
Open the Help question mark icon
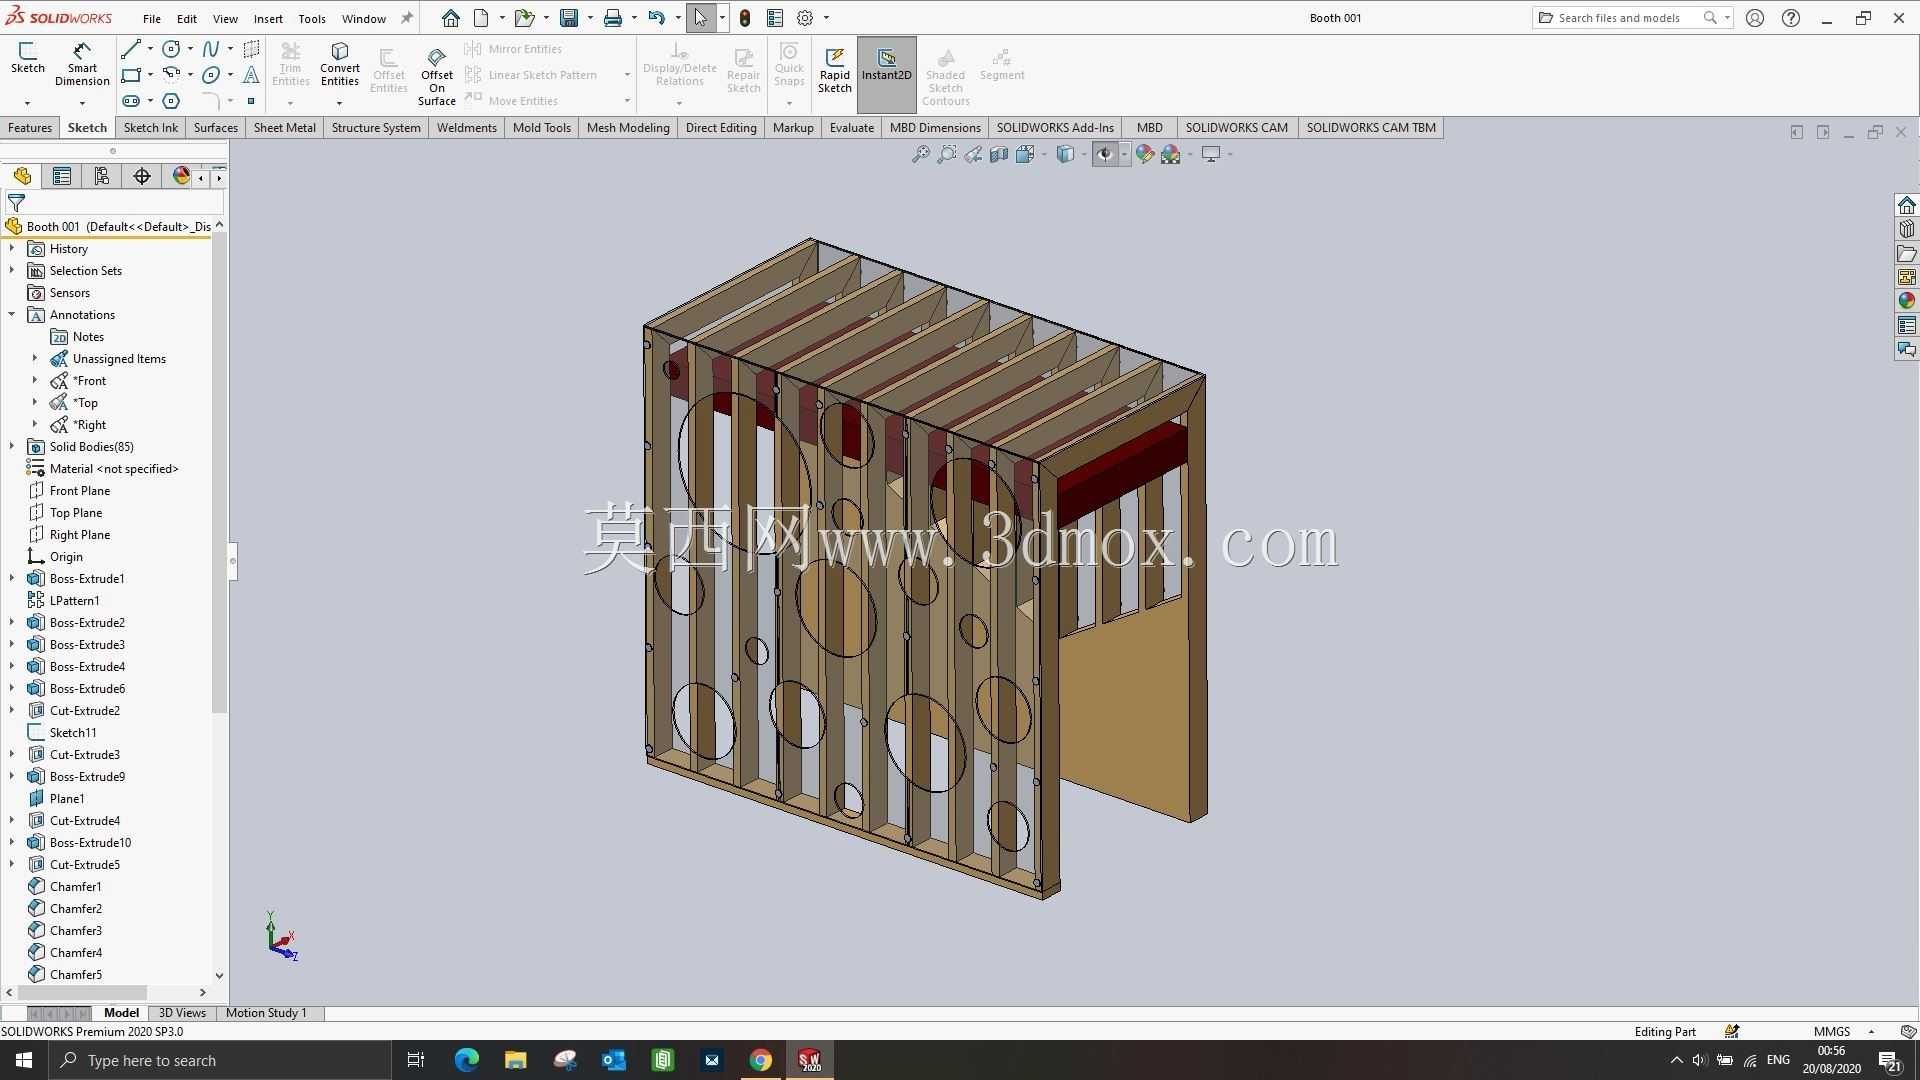tap(1791, 18)
